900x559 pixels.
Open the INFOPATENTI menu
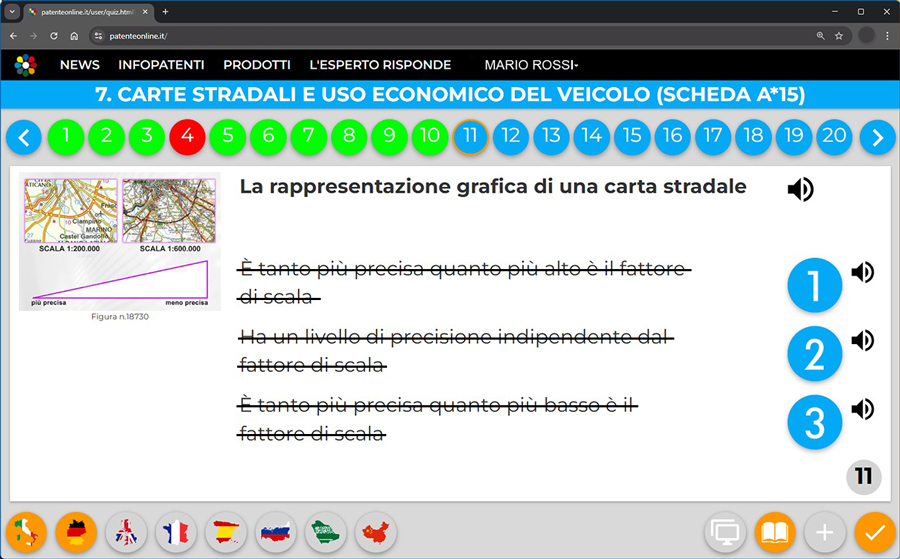click(x=161, y=65)
